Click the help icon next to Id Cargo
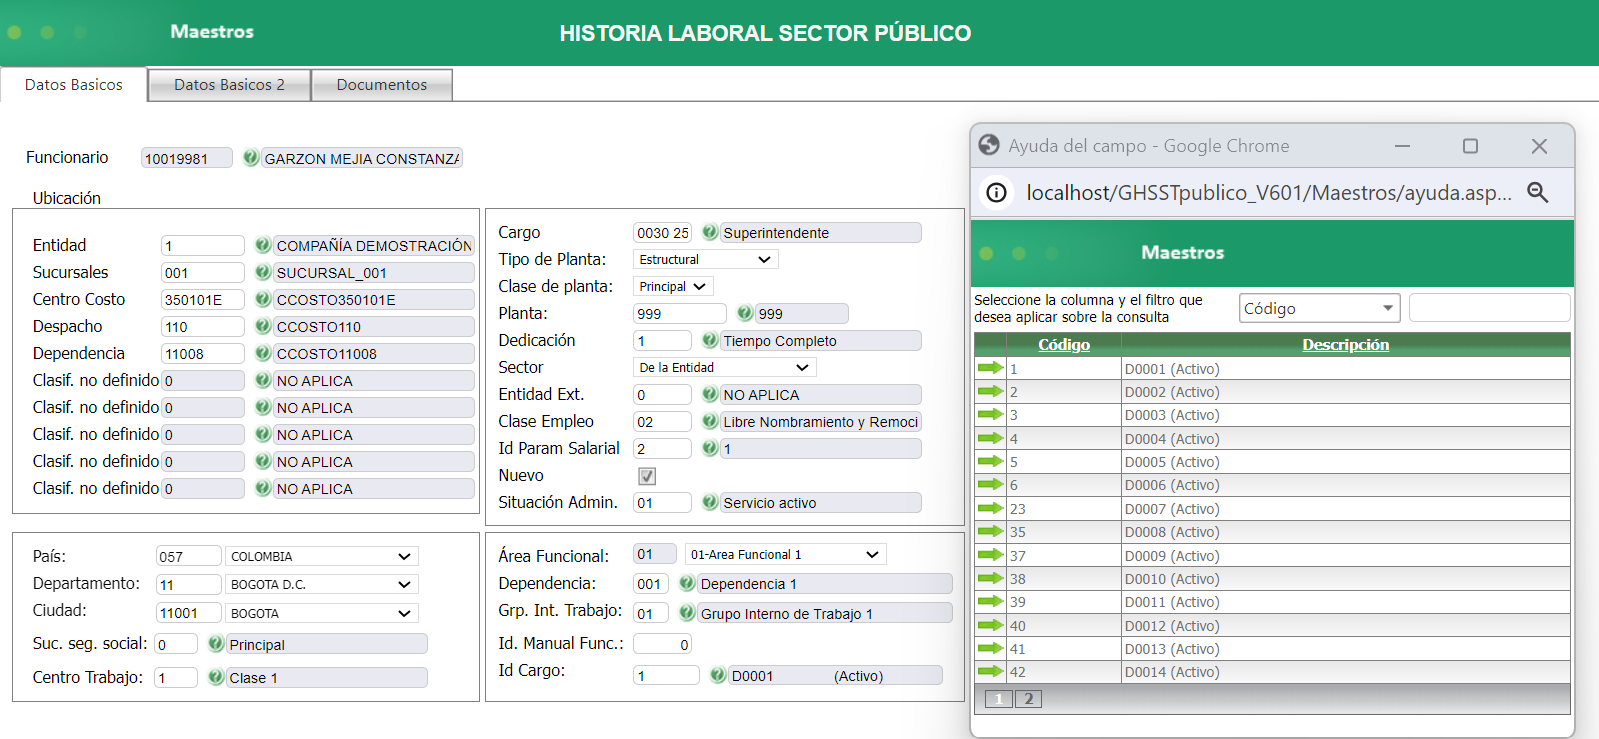The height and width of the screenshot is (739, 1599). [718, 675]
